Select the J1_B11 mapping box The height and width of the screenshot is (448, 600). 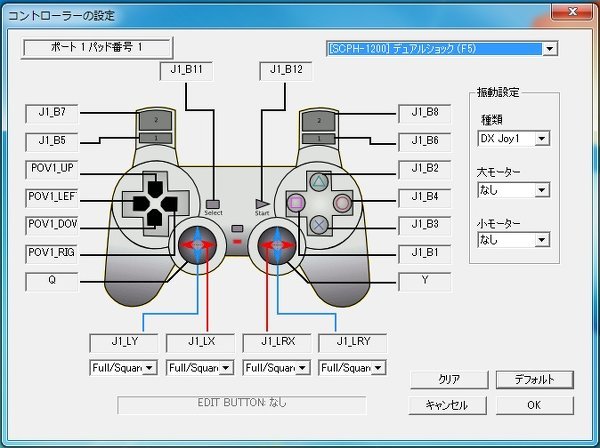[x=185, y=71]
